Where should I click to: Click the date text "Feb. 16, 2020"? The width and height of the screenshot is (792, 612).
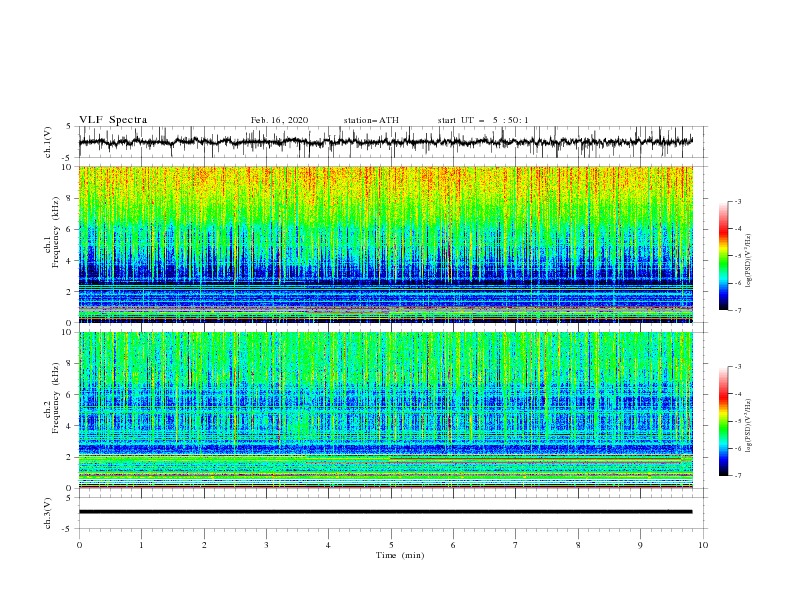point(279,120)
